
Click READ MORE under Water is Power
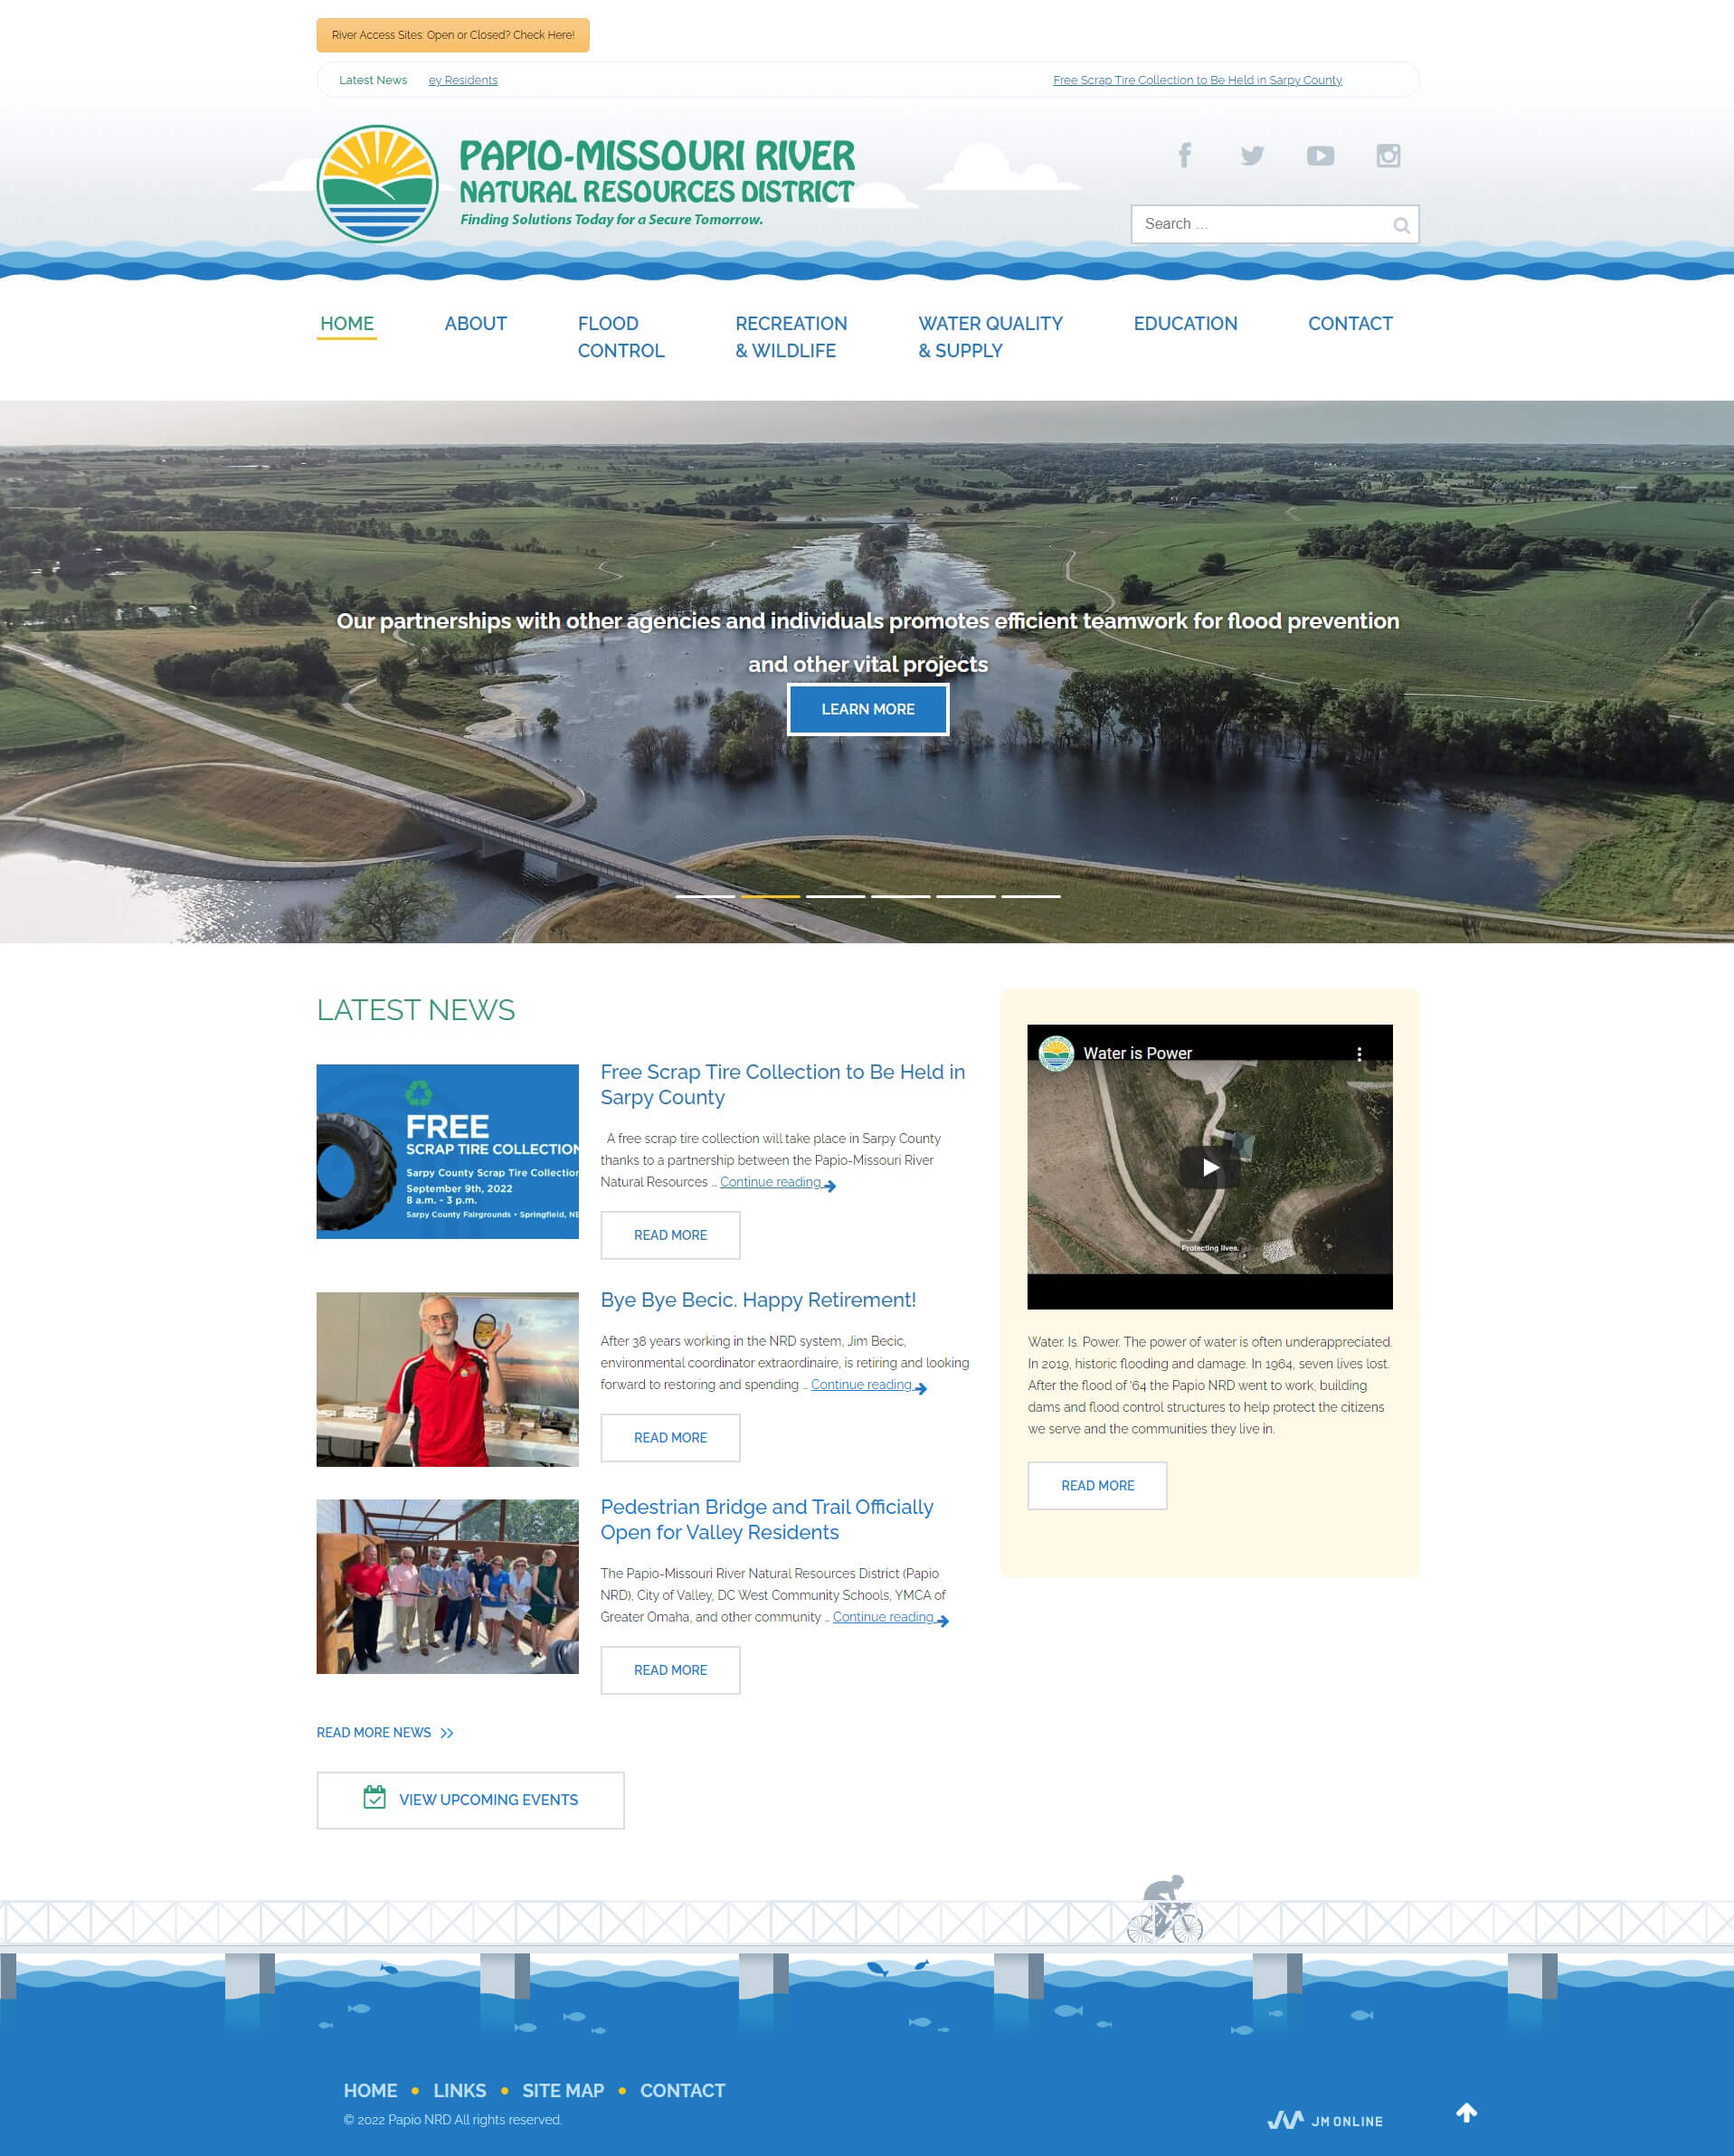coord(1097,1485)
